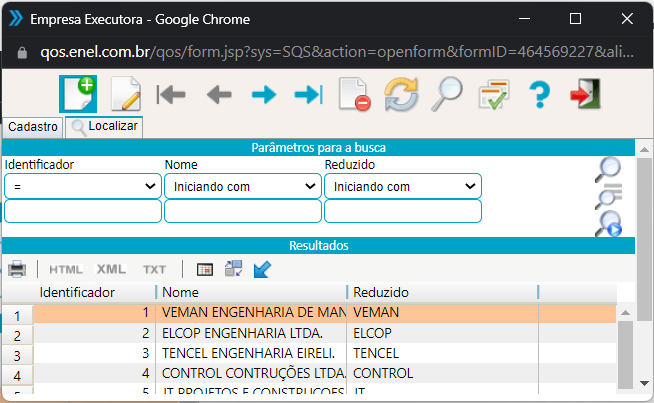This screenshot has height=403, width=654.
Task: Jump to the last record arrow
Action: click(308, 95)
